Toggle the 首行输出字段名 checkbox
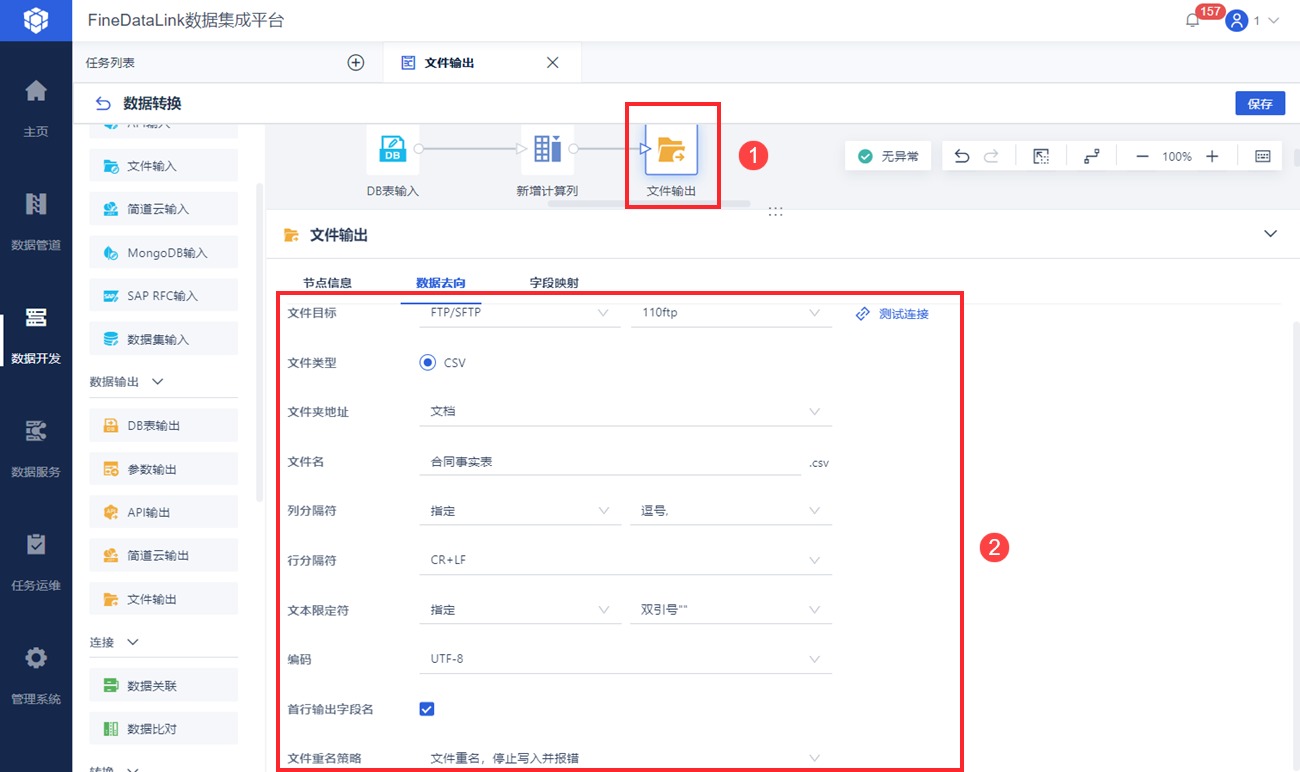1300x772 pixels. 427,709
